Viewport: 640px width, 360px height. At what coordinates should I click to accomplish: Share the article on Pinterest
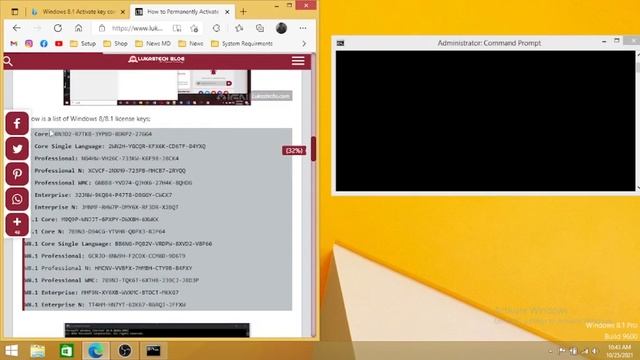coord(17,174)
